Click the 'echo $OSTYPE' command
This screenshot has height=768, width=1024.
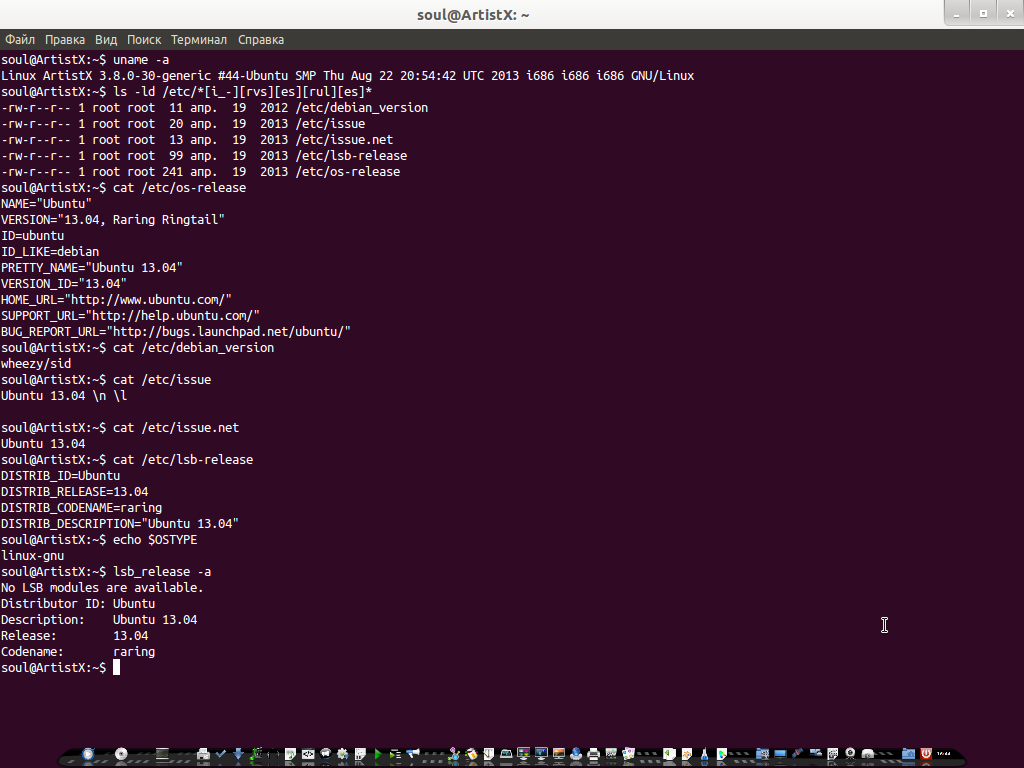tap(155, 540)
